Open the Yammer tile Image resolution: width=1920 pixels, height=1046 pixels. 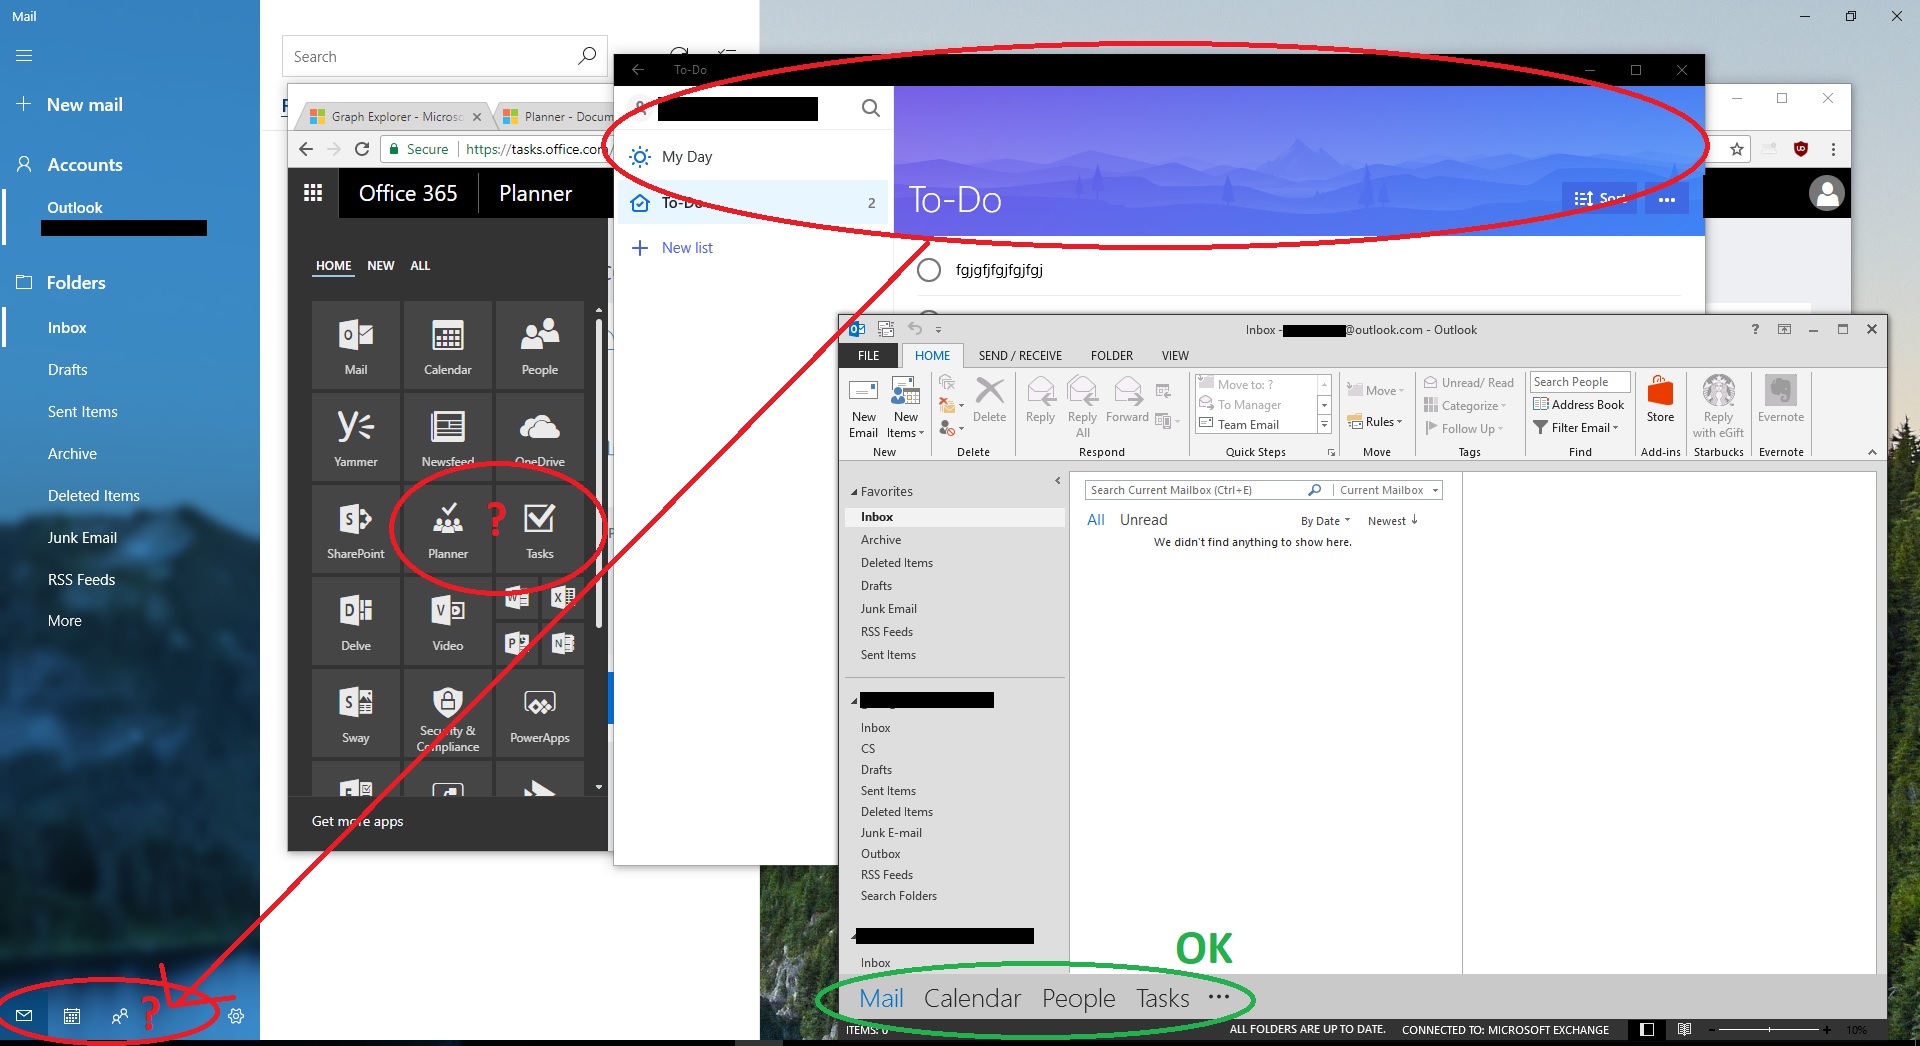click(x=356, y=437)
